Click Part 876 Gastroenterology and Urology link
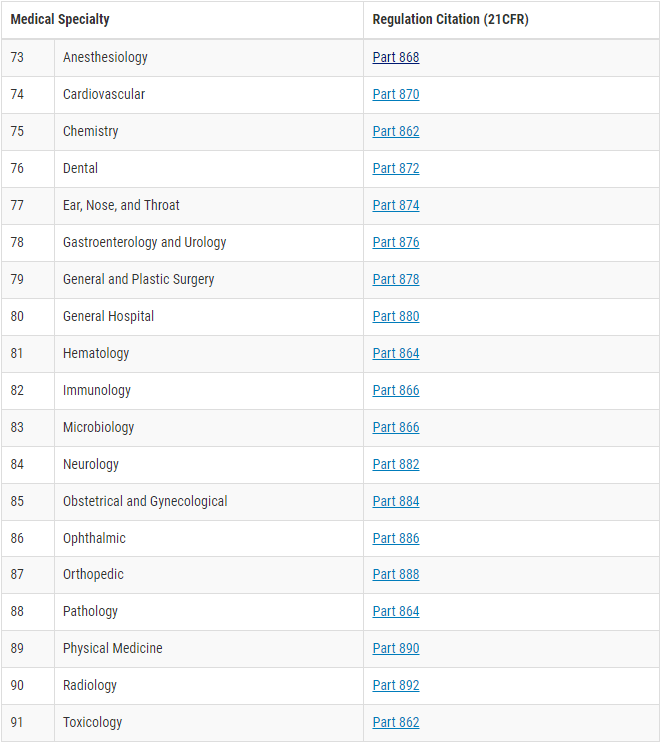 [x=396, y=242]
